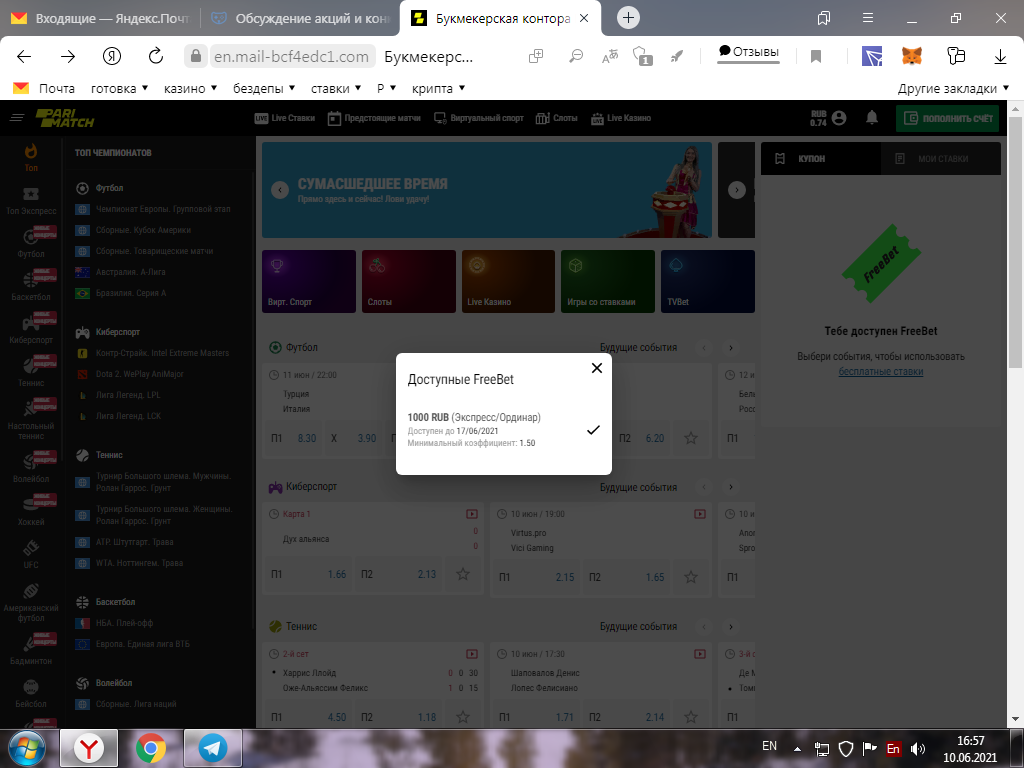Open Live Ставки section
Viewport: 1024px width, 768px height.
click(285, 118)
